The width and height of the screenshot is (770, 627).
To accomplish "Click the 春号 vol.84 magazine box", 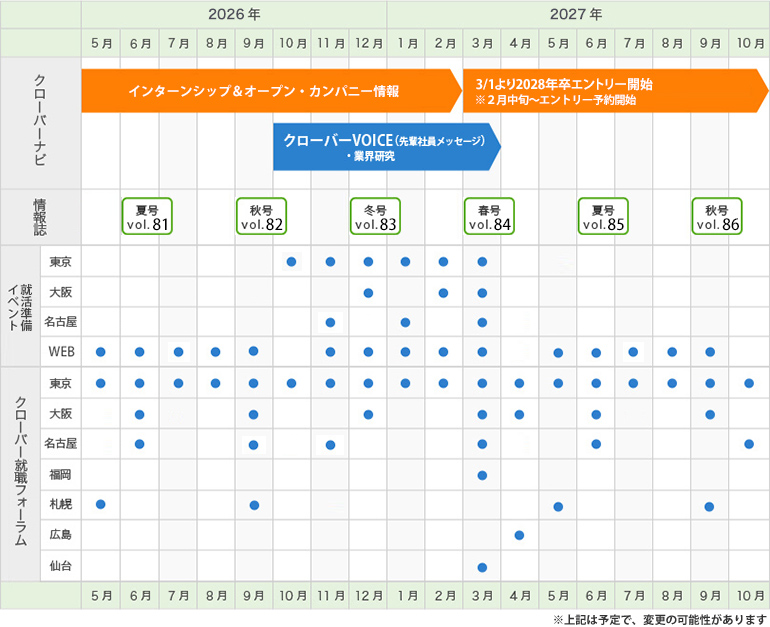I will (489, 217).
